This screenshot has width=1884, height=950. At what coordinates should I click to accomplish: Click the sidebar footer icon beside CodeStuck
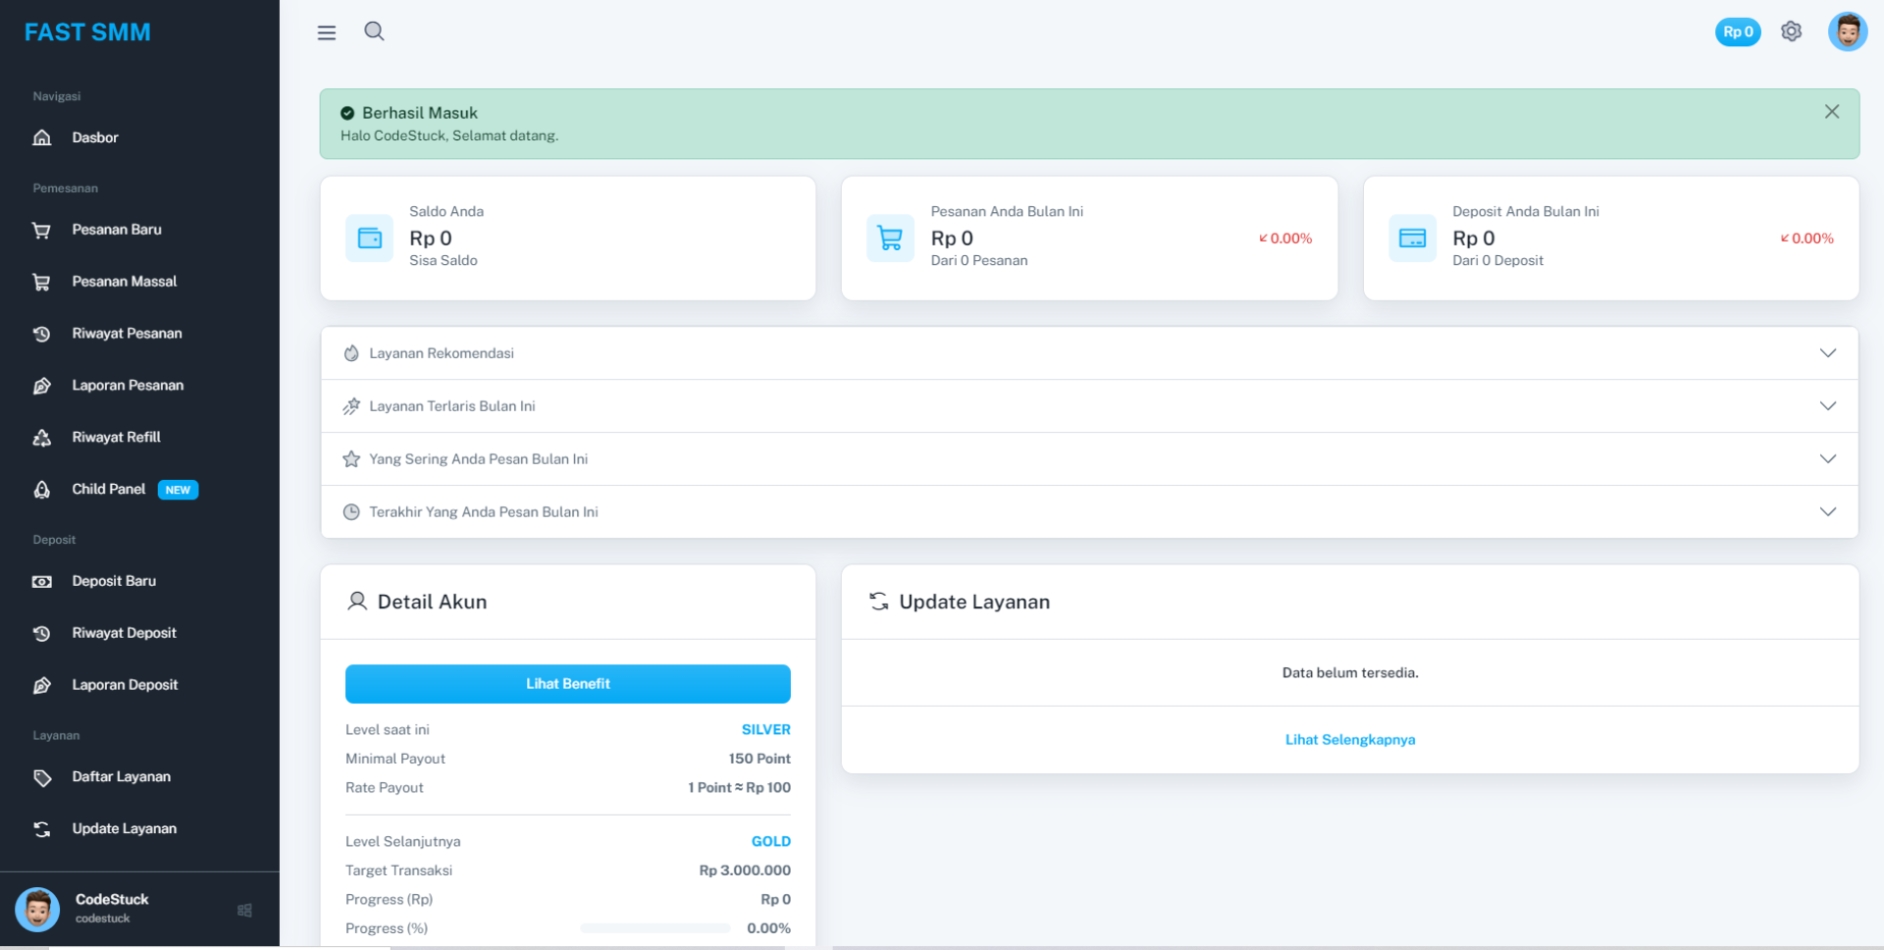pyautogui.click(x=245, y=910)
